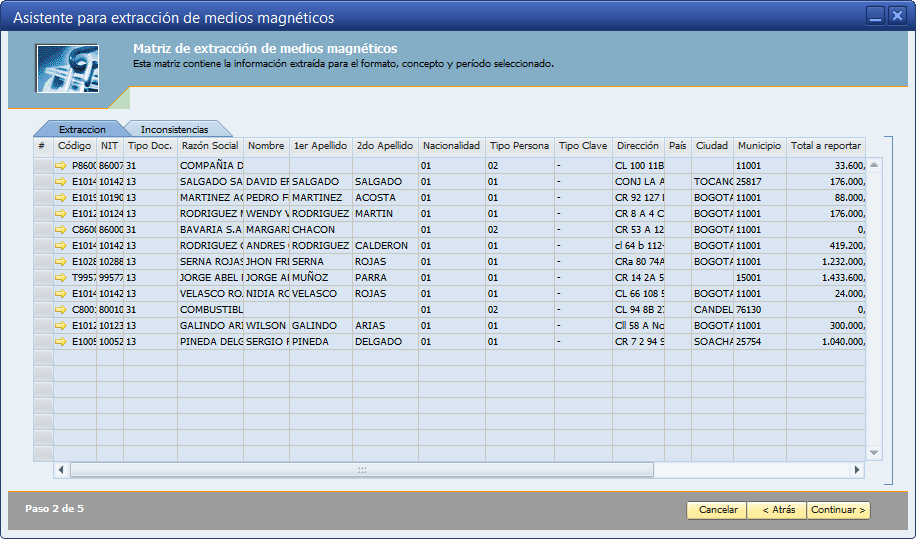Open link arrow for COMBUSTIBL row
This screenshot has height=539, width=916.
[x=61, y=310]
